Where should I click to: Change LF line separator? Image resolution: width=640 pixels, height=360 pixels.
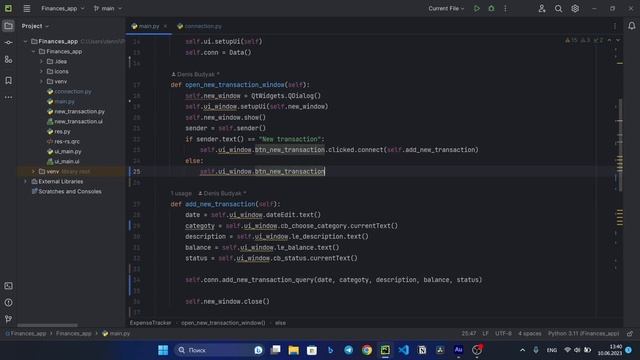(485, 333)
